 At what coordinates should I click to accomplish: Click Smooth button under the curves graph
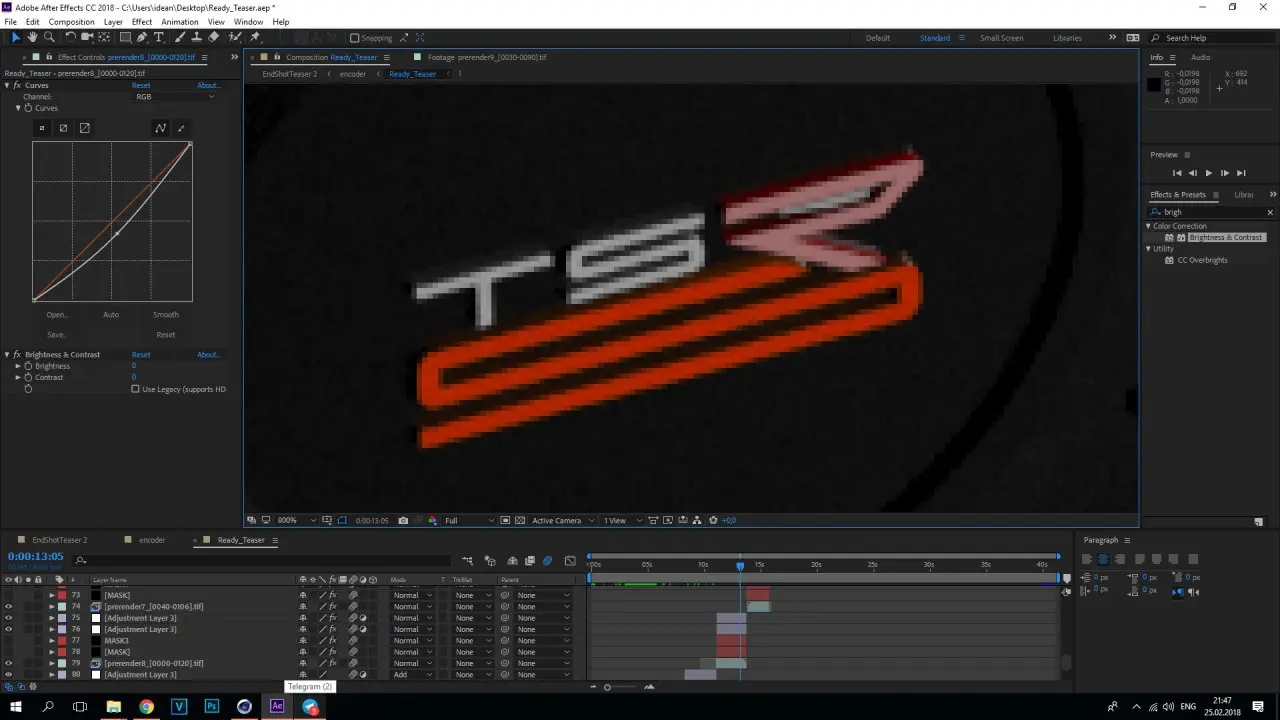pos(166,315)
